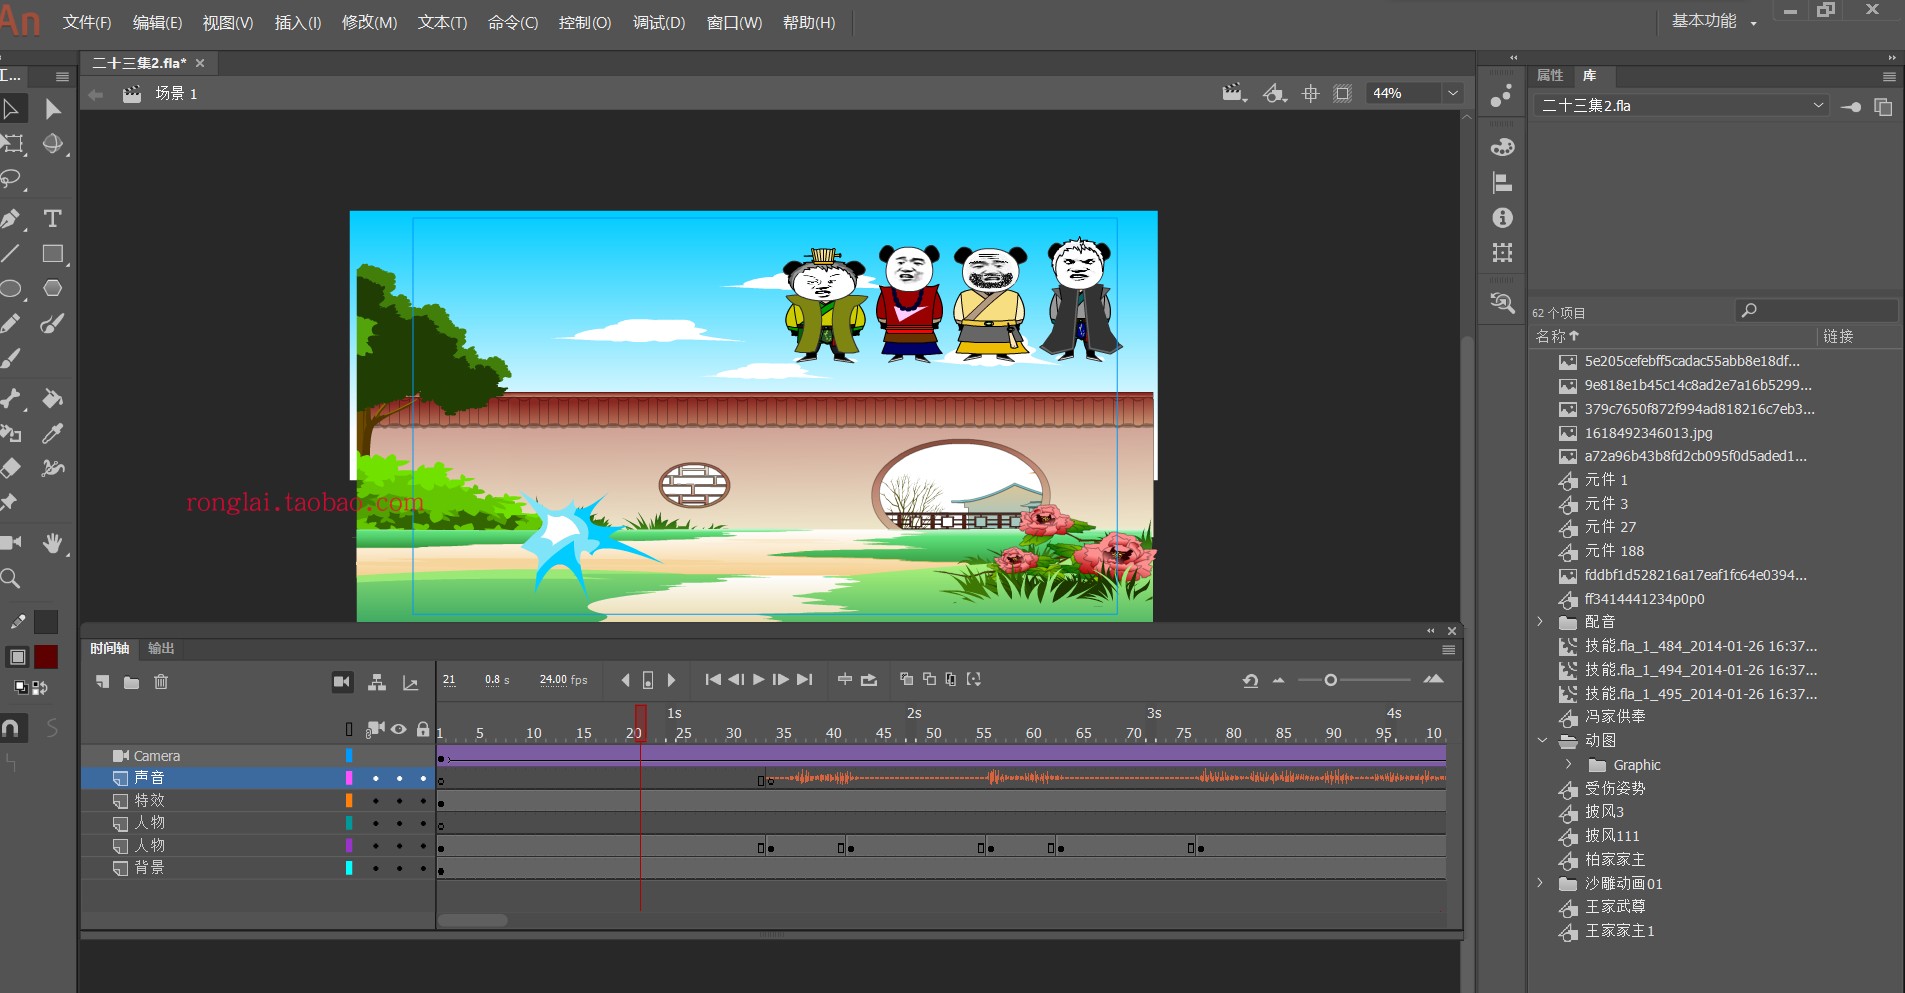Click the Play button in timeline
The width and height of the screenshot is (1905, 993).
[x=759, y=680]
